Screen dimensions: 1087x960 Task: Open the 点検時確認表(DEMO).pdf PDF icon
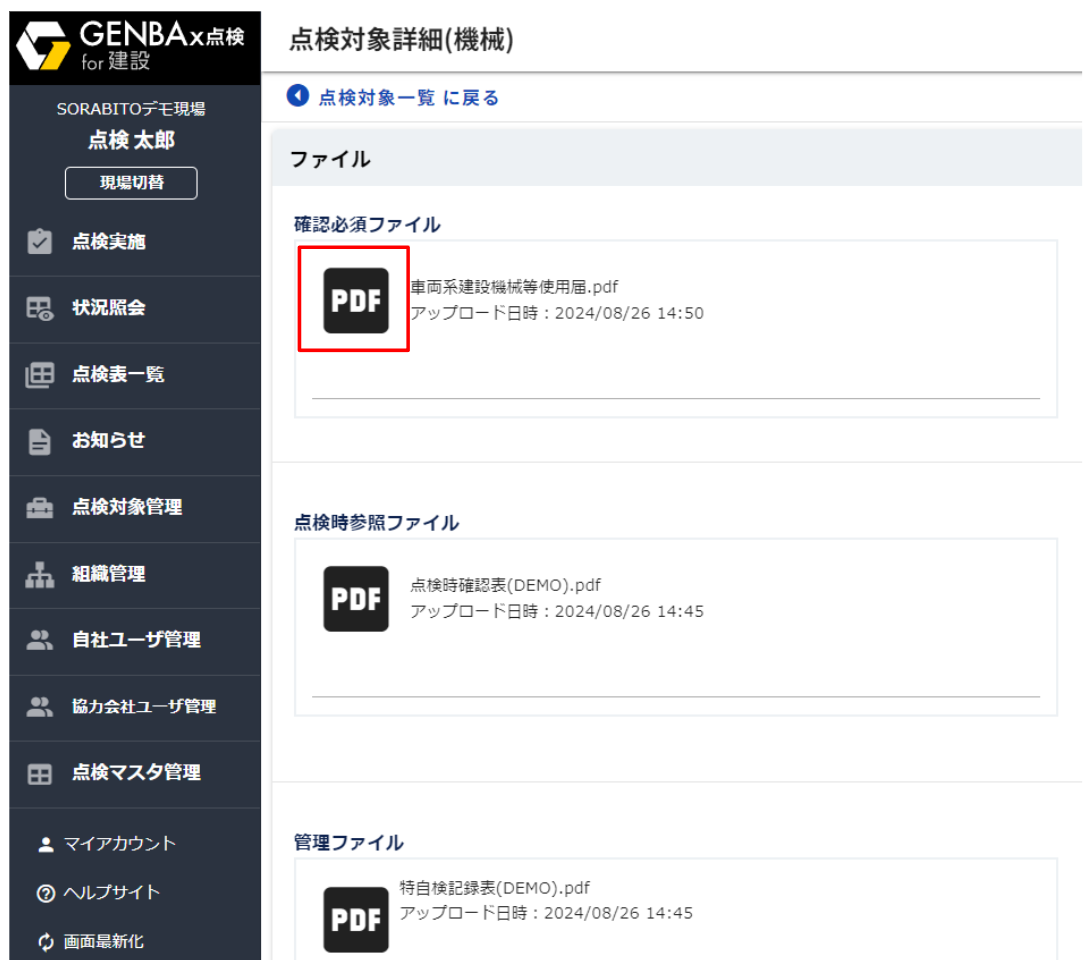[x=355, y=598]
